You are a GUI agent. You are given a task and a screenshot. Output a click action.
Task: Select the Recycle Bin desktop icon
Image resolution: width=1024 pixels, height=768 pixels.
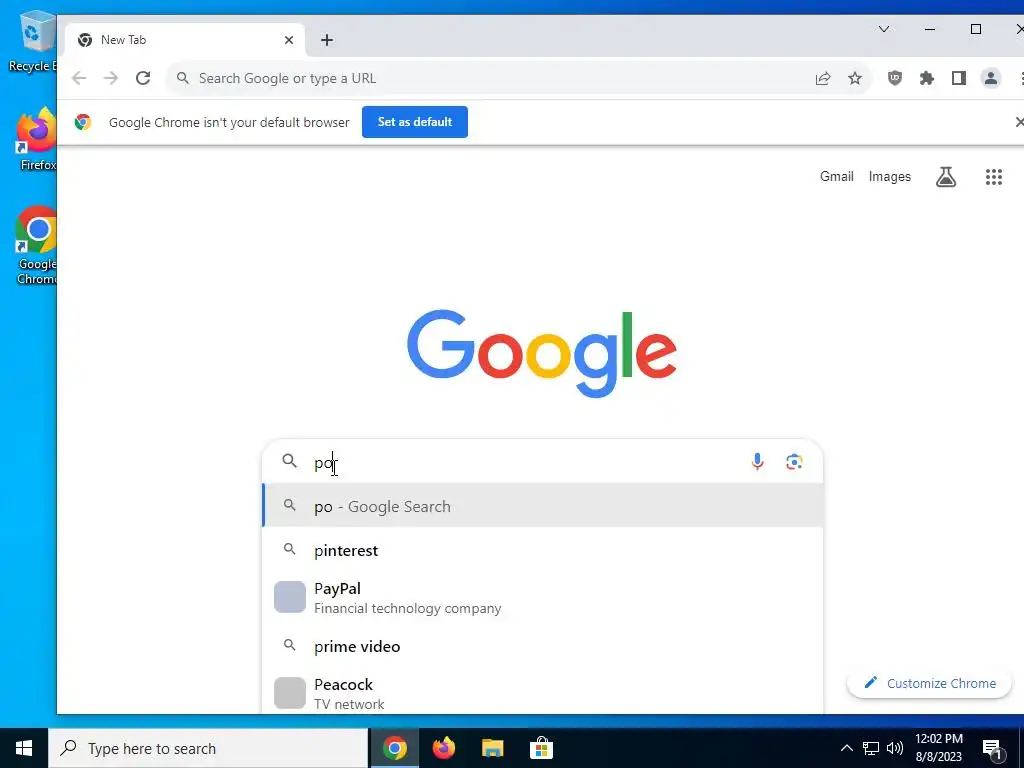(x=33, y=42)
